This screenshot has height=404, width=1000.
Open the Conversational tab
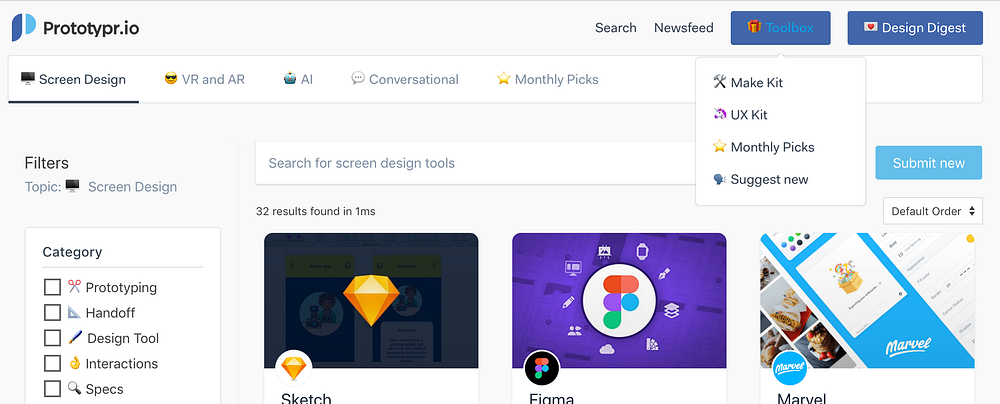(405, 80)
